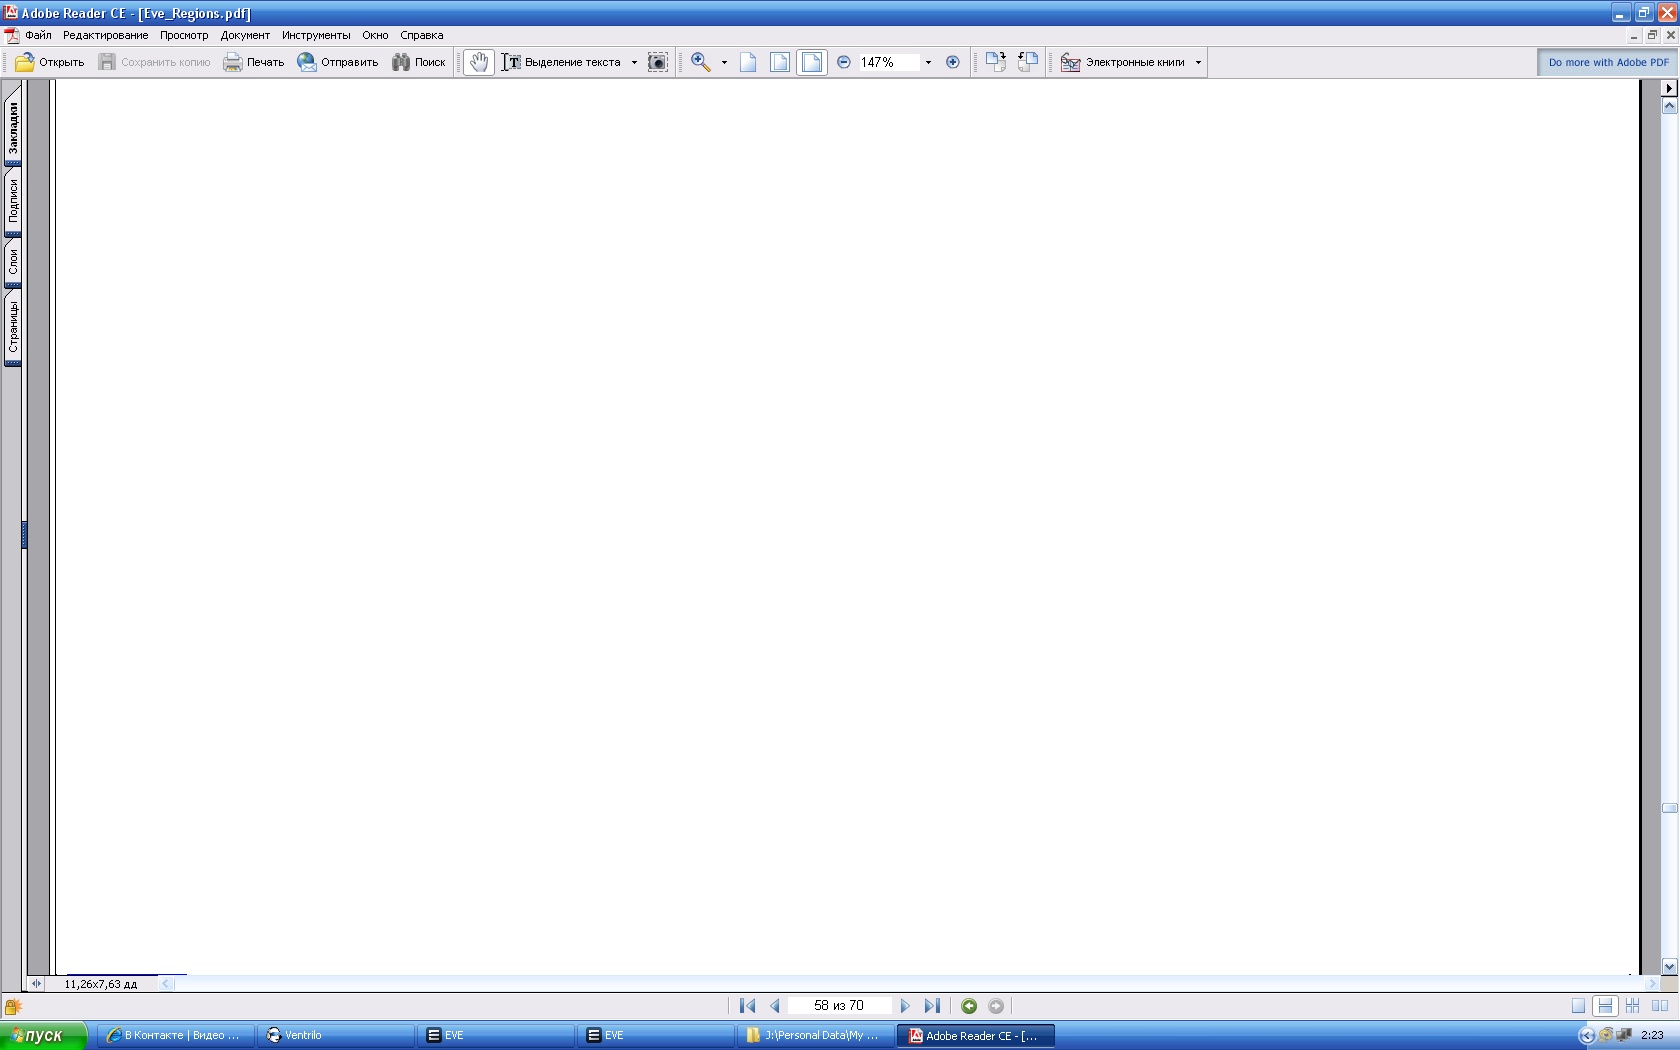Go to the next page
The image size is (1680, 1050).
click(x=905, y=1006)
